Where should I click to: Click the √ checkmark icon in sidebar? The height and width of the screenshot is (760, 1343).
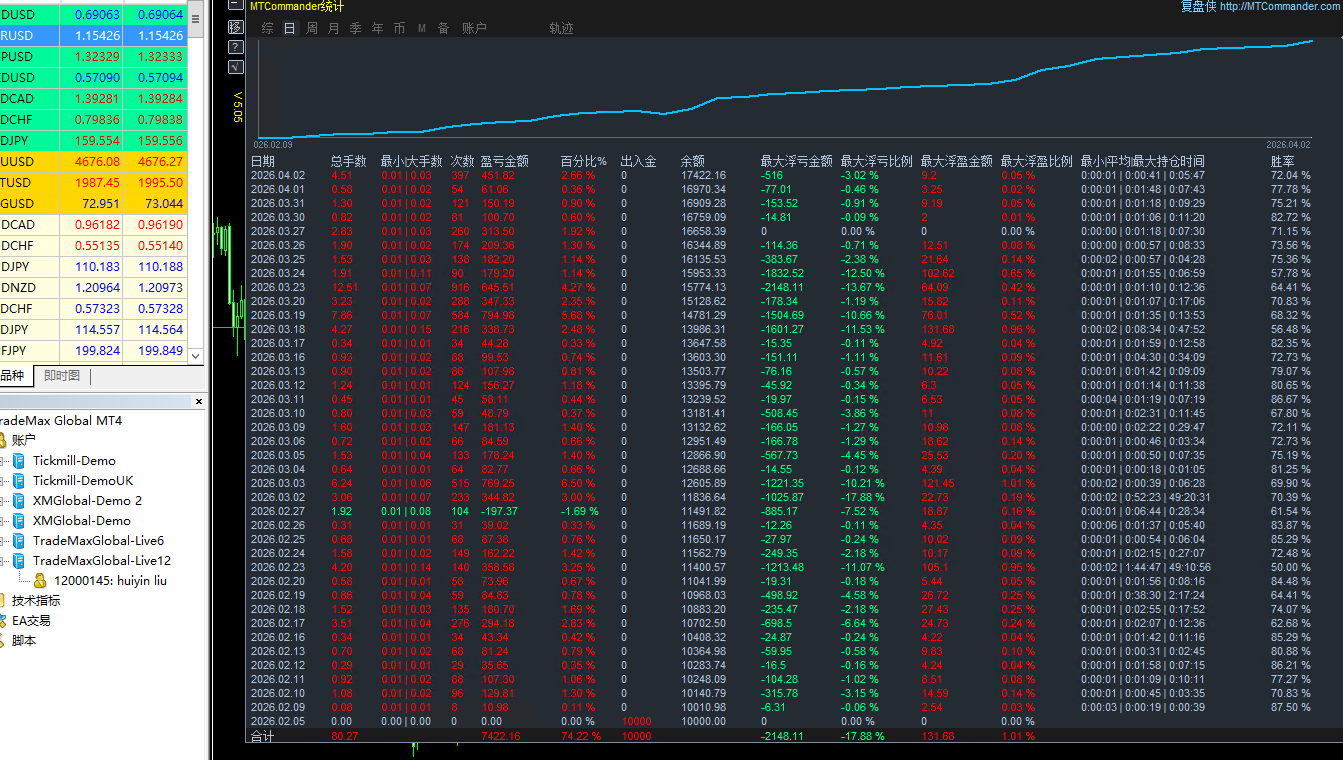235,67
